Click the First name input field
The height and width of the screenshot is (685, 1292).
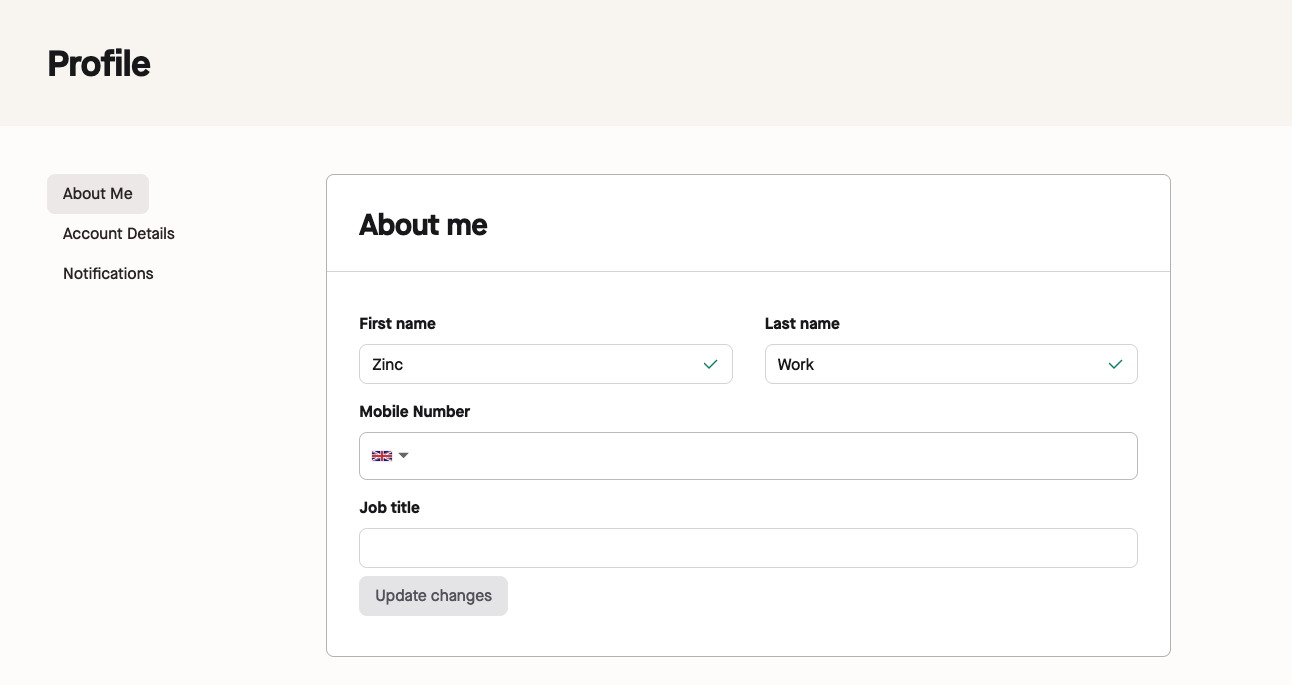click(546, 364)
